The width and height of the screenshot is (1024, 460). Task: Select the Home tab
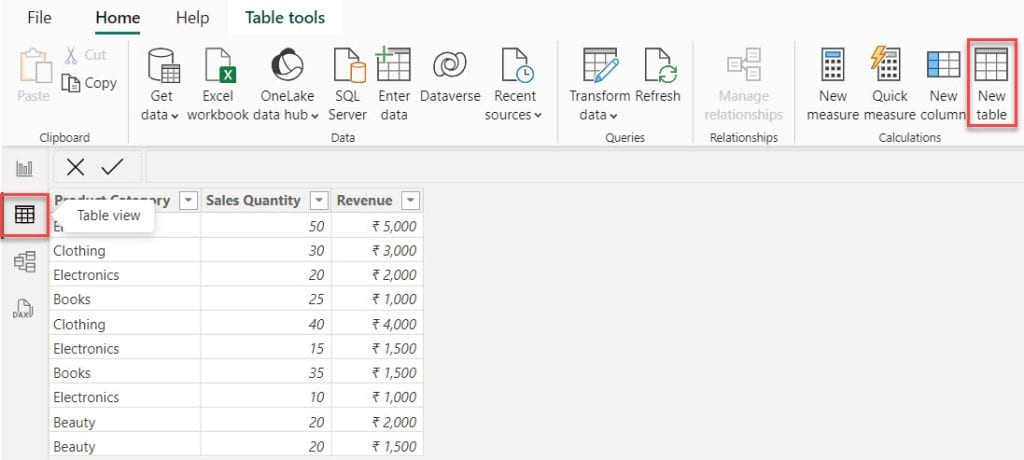pos(118,18)
